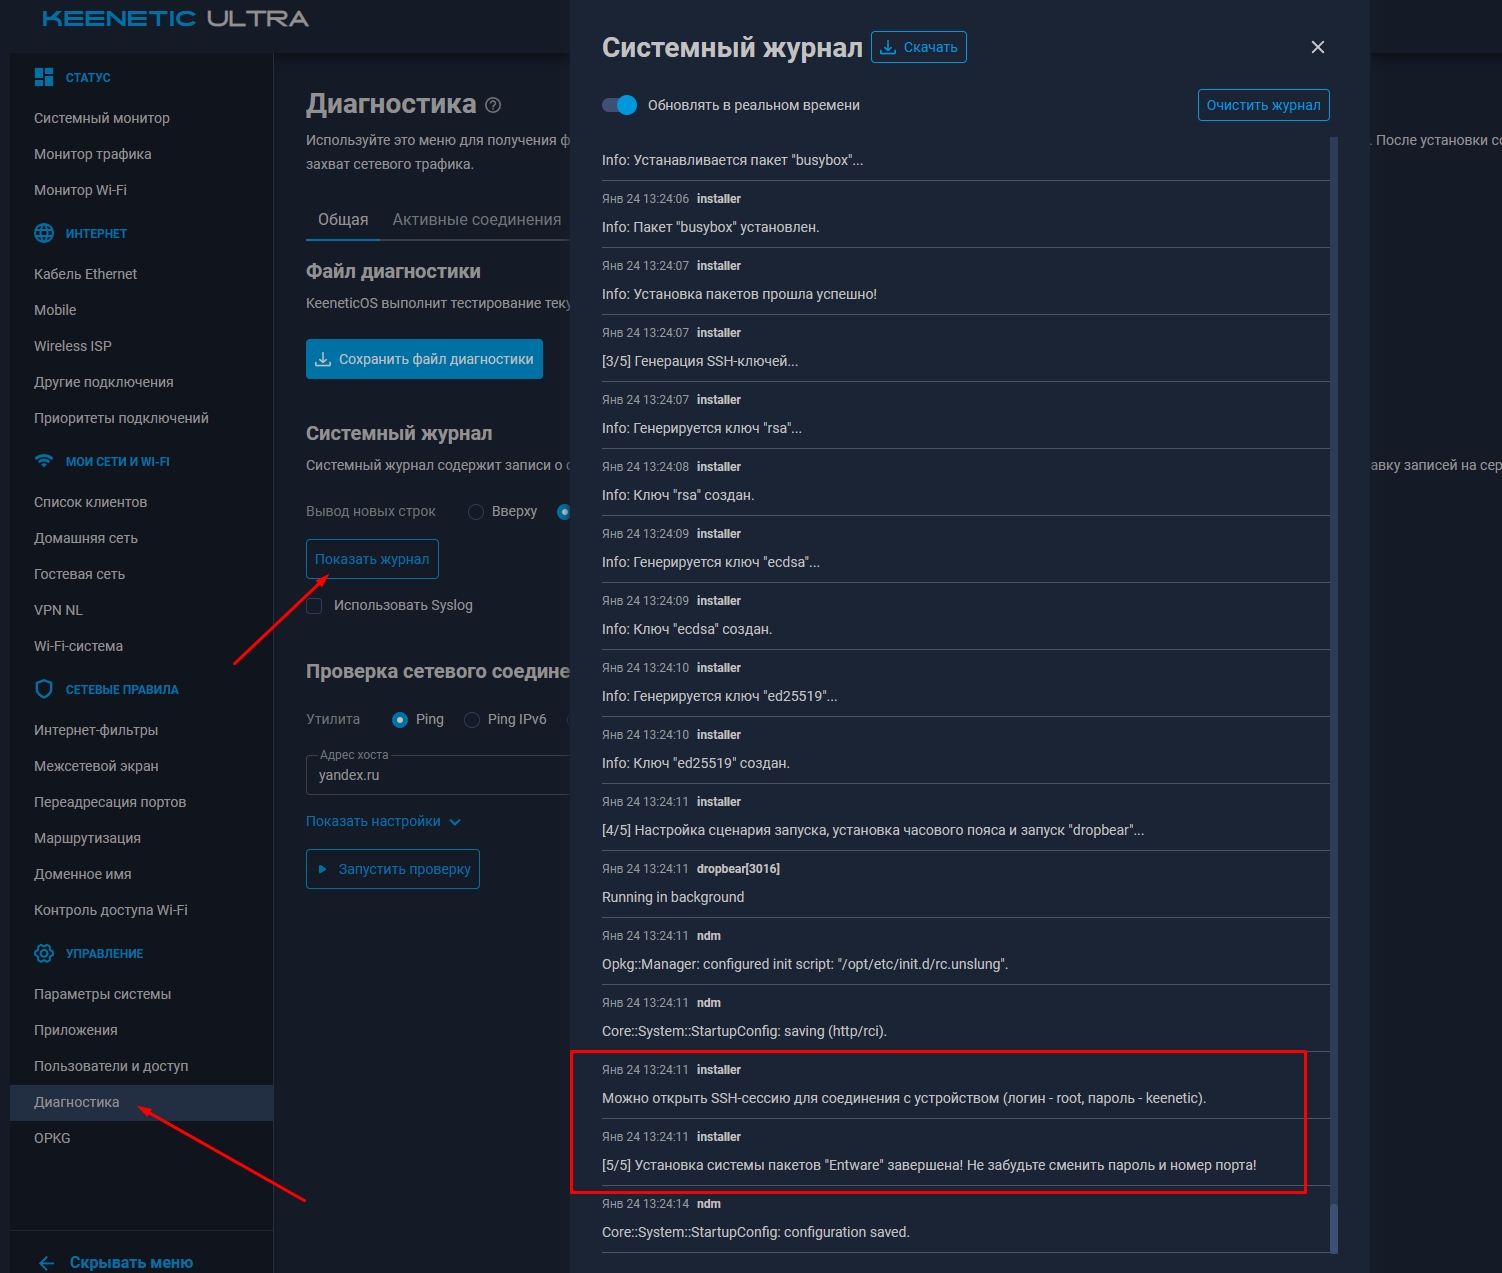Close the Системный журнал panel via X
Image resolution: width=1502 pixels, height=1273 pixels.
pyautogui.click(x=1317, y=47)
